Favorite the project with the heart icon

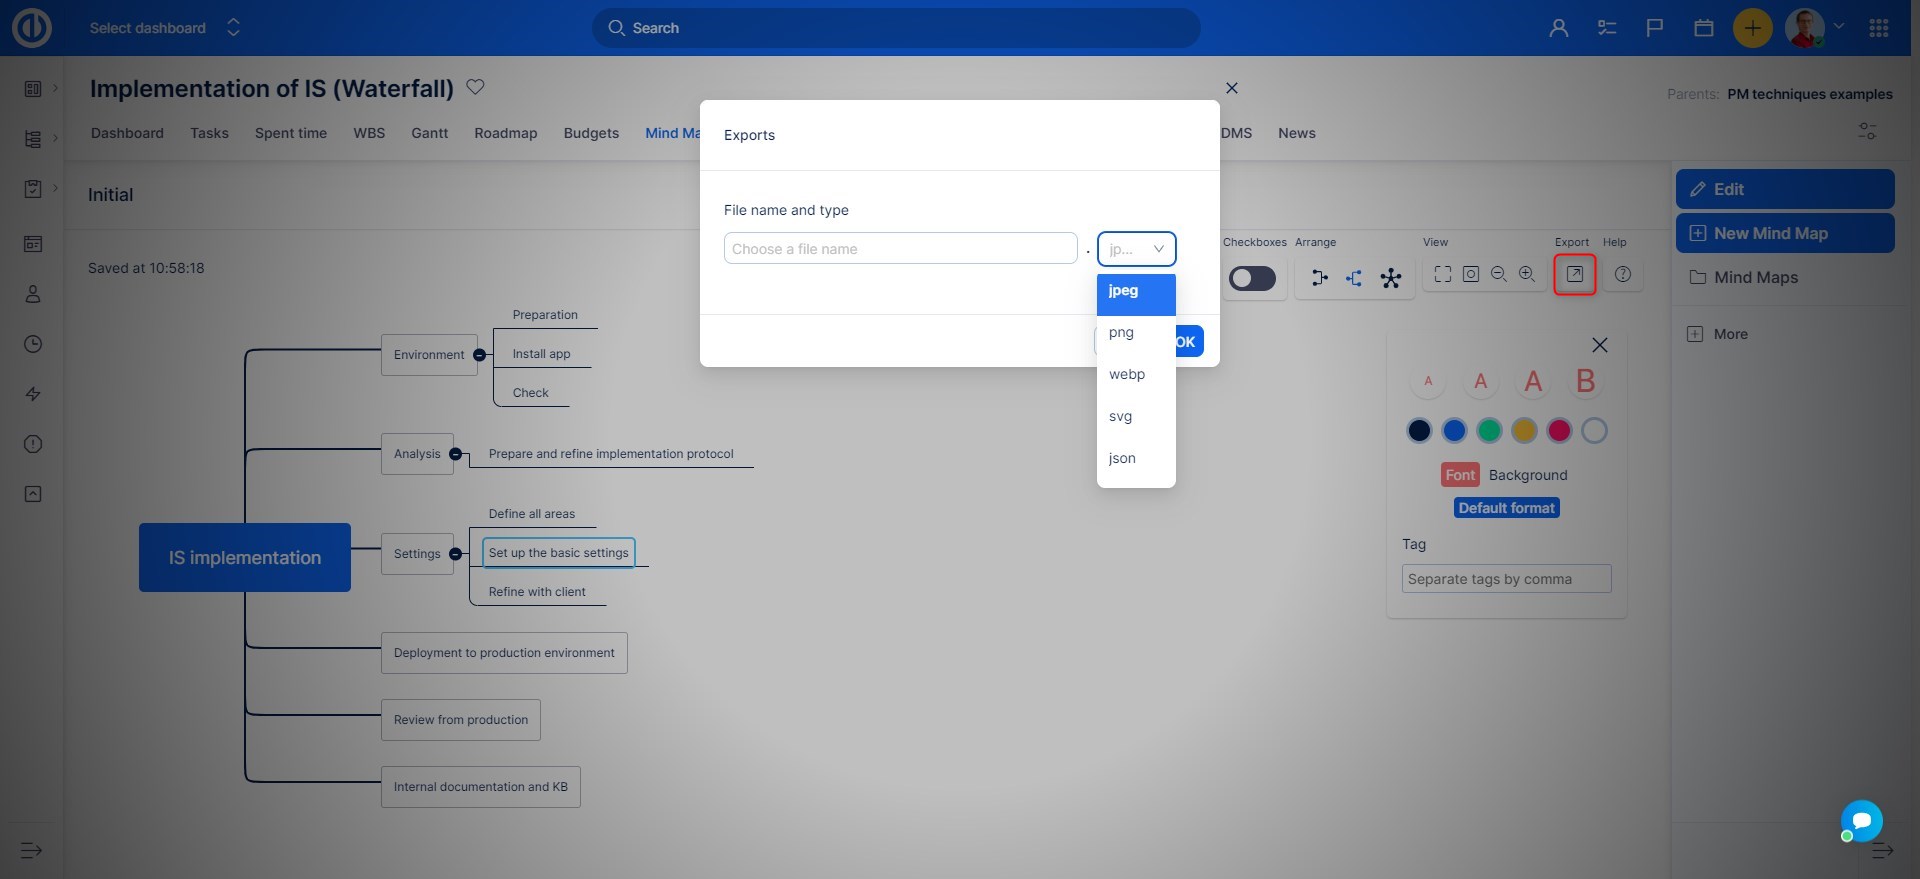point(476,87)
